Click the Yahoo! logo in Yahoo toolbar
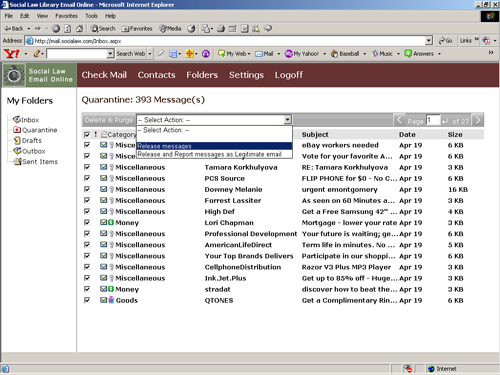Image resolution: width=500 pixels, height=375 pixels. click(12, 53)
